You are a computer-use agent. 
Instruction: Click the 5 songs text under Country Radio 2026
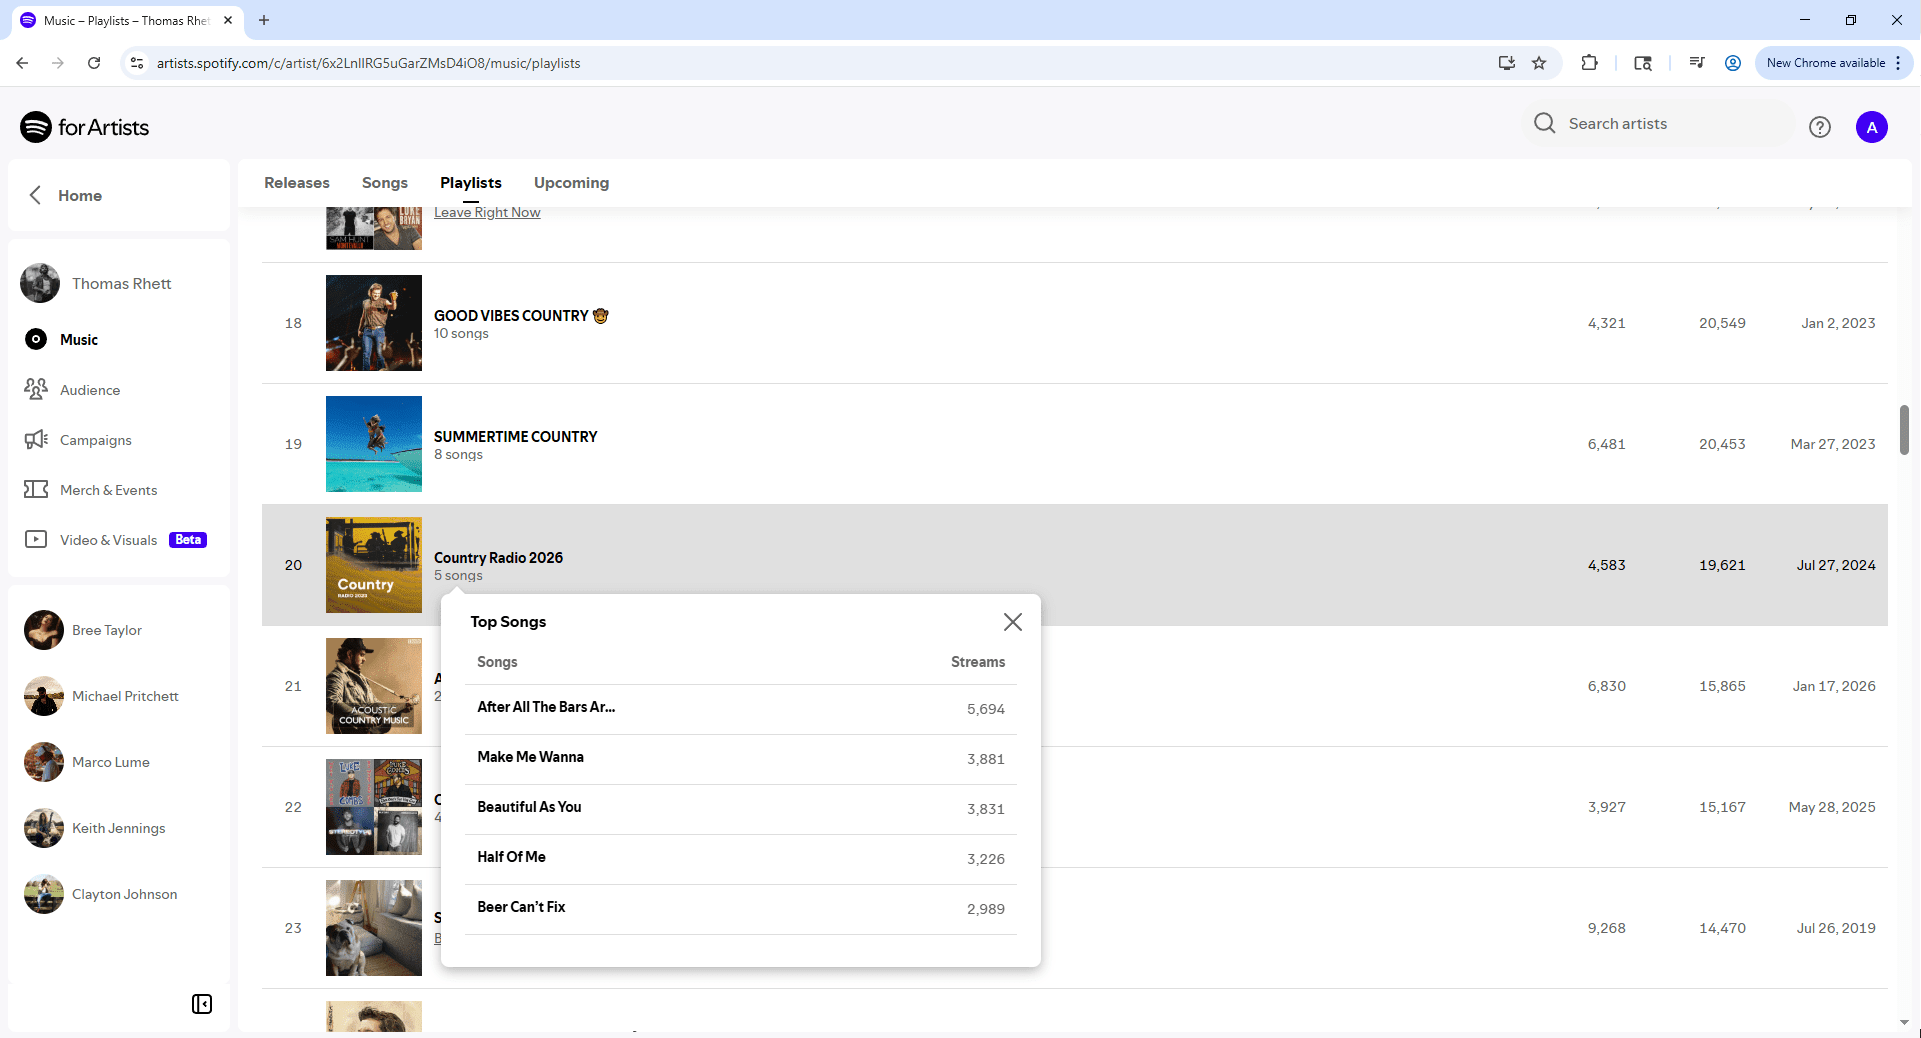coord(458,576)
